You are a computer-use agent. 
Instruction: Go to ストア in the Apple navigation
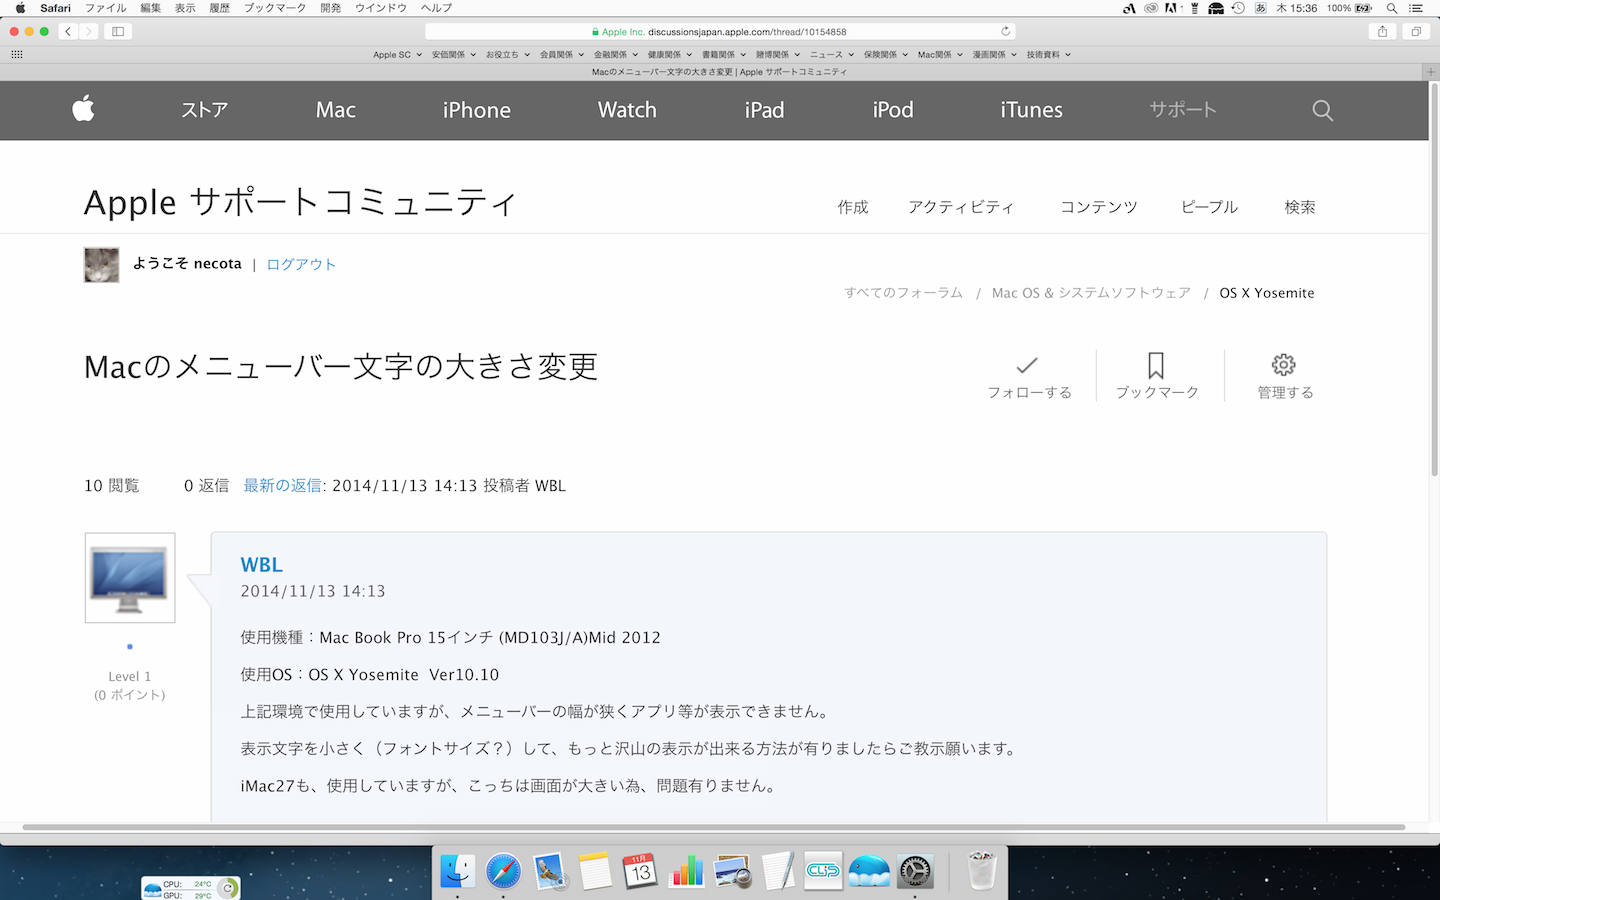click(205, 110)
